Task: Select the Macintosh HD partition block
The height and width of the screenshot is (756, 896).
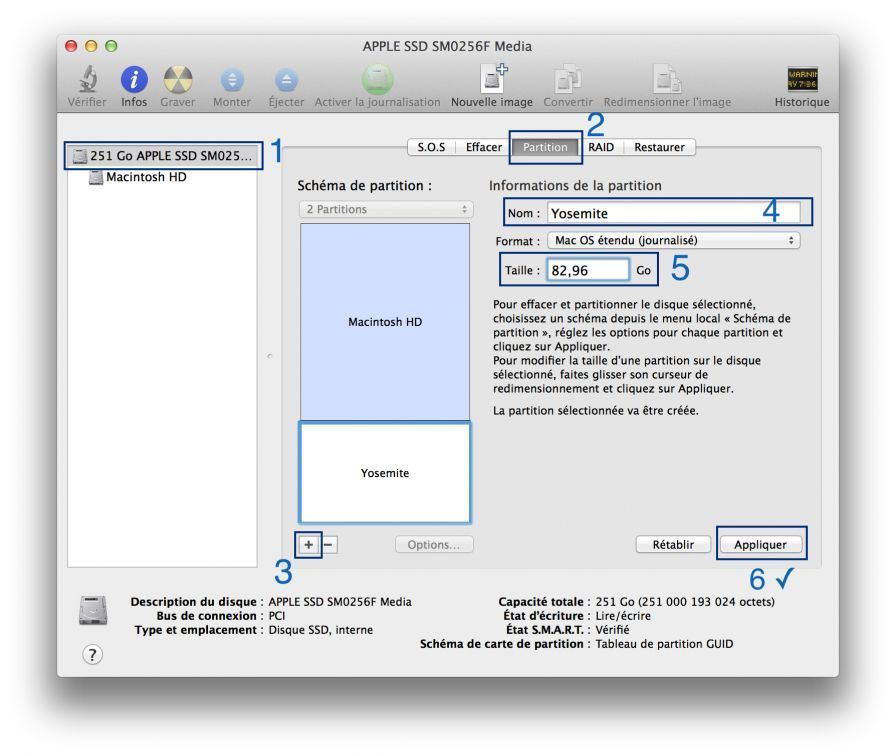Action: (x=385, y=322)
